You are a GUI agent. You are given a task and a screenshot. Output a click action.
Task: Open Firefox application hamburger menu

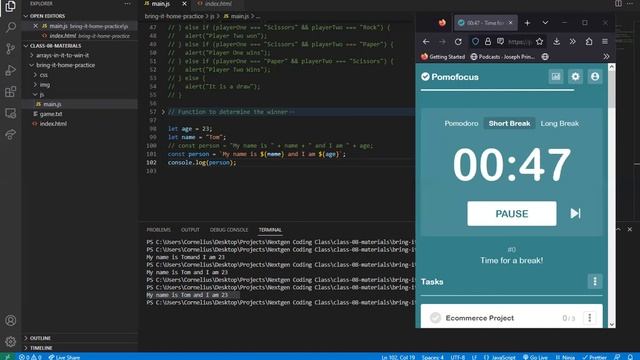point(605,42)
